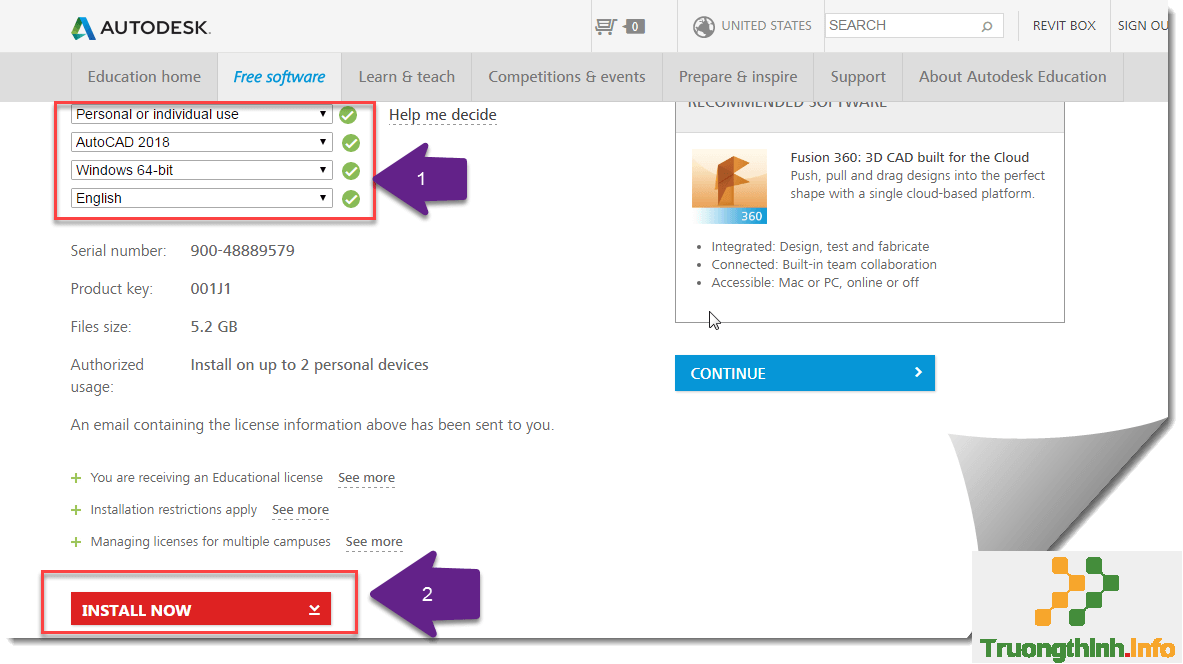This screenshot has height=664, width=1183.
Task: Open the Learn & teach tab
Action: 407,77
